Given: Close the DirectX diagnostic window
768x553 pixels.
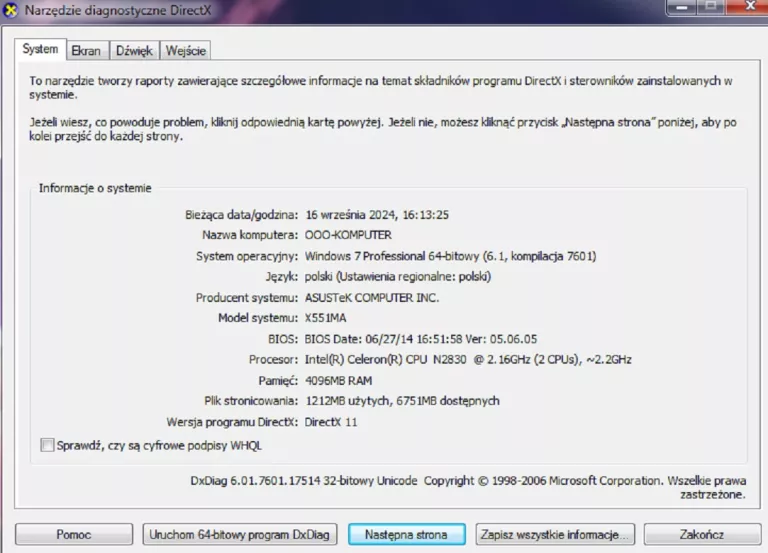Looking at the screenshot, I should (x=749, y=6).
